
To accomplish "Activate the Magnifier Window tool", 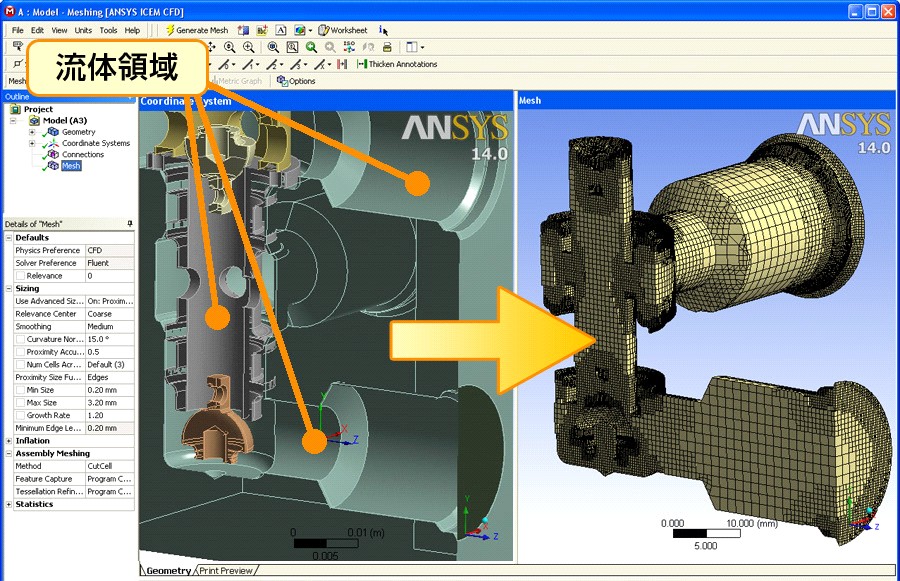I will pyautogui.click(x=292, y=47).
